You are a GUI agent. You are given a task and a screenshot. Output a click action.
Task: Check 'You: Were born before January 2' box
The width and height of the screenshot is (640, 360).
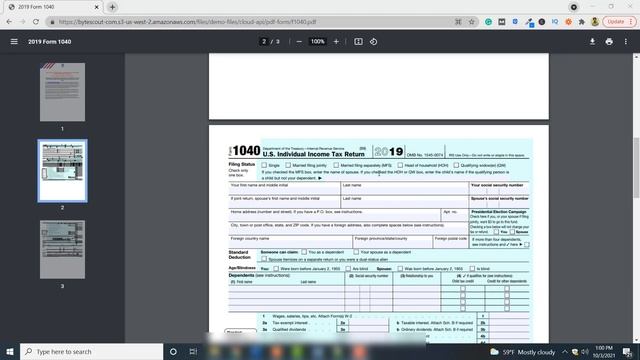point(276,269)
